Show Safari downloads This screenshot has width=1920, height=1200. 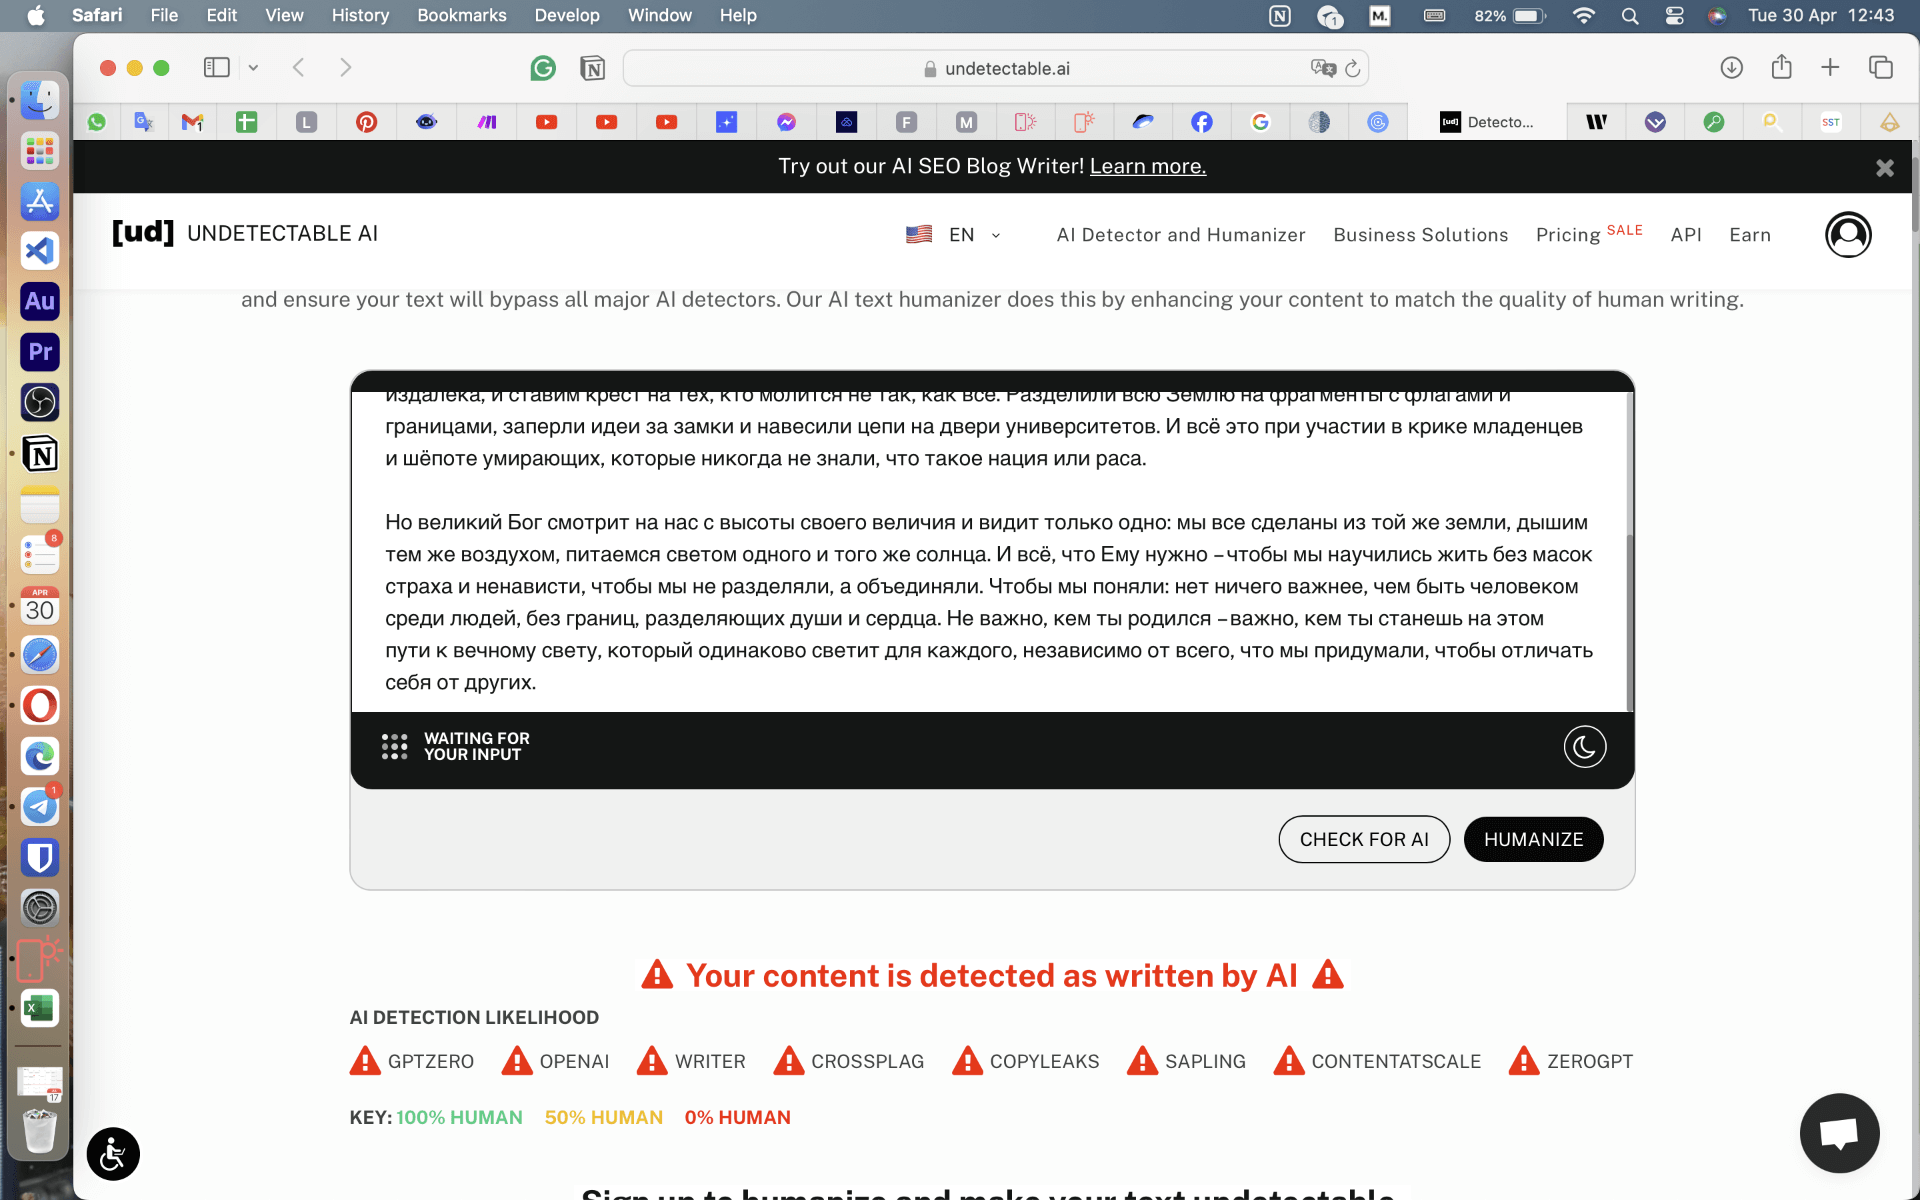click(1731, 67)
